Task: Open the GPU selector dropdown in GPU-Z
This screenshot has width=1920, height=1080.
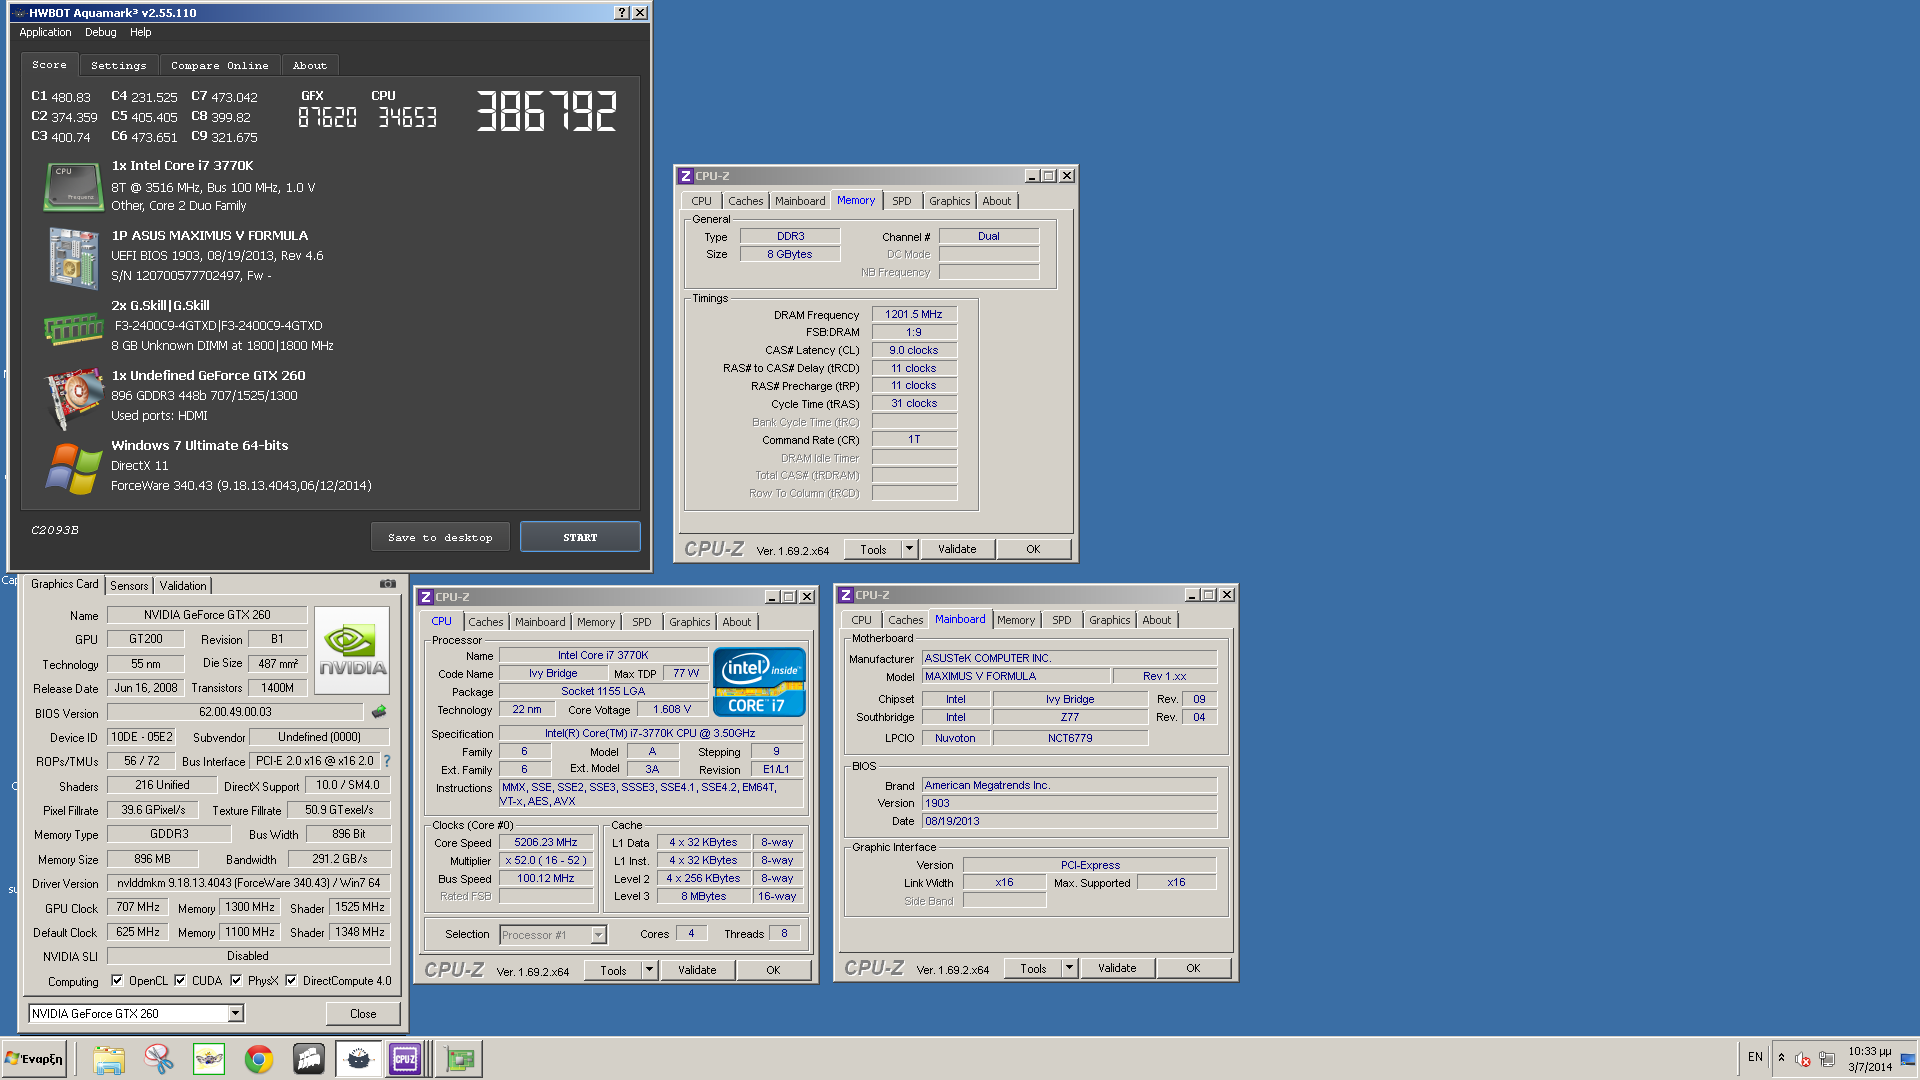Action: (x=236, y=1014)
